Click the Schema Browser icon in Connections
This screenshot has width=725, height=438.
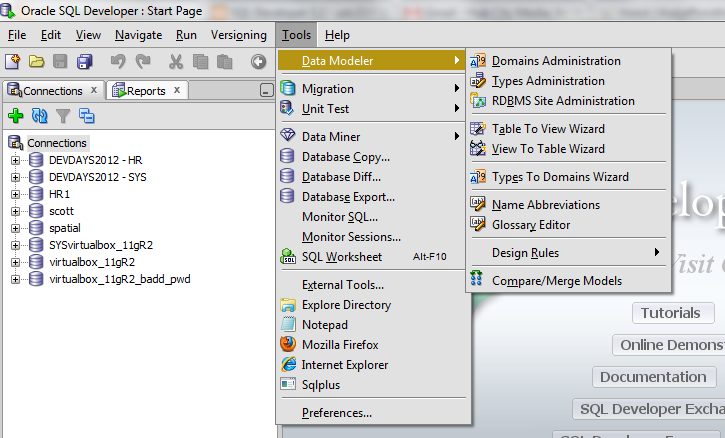(86, 116)
